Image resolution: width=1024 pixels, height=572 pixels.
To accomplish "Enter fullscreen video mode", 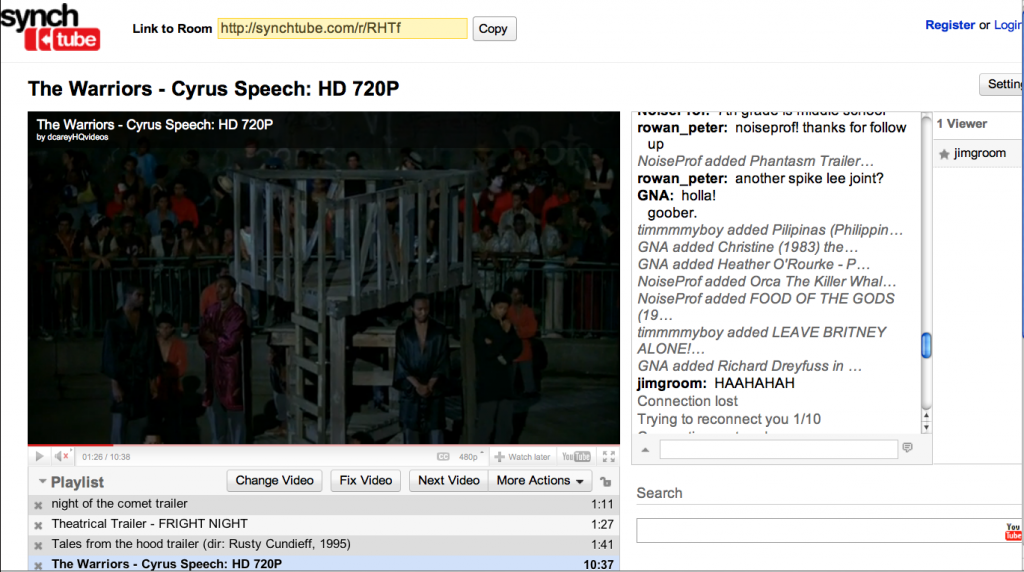I will coord(609,456).
